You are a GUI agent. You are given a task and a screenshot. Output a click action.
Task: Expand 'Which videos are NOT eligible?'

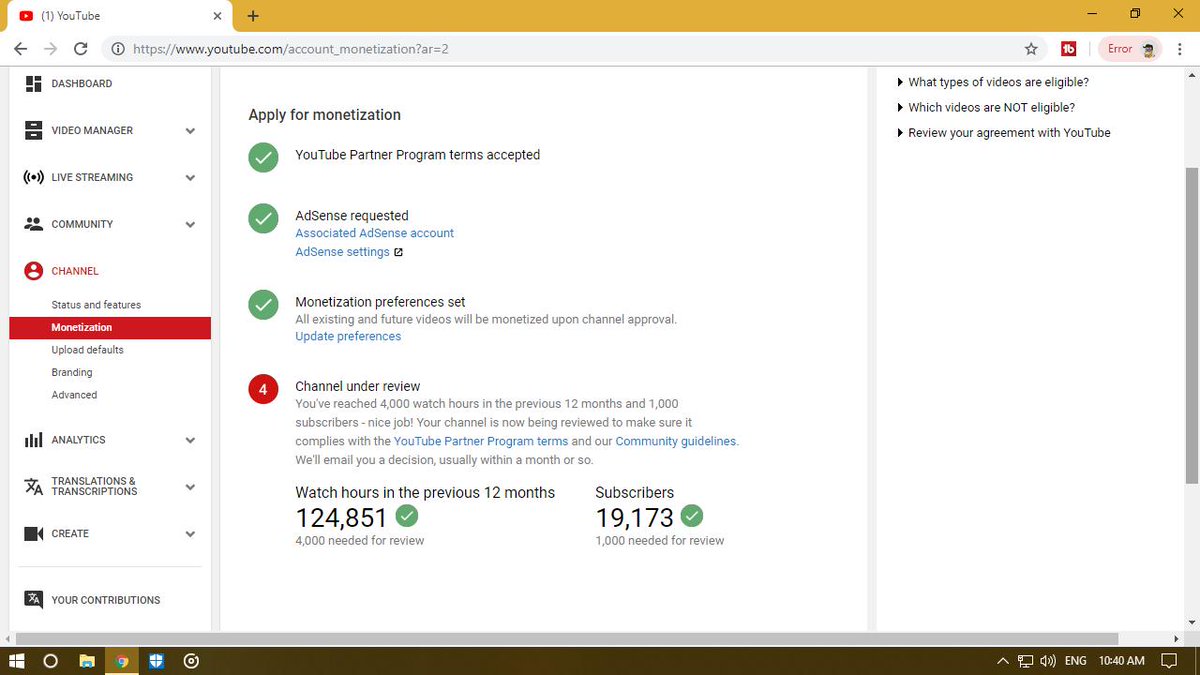point(986,107)
